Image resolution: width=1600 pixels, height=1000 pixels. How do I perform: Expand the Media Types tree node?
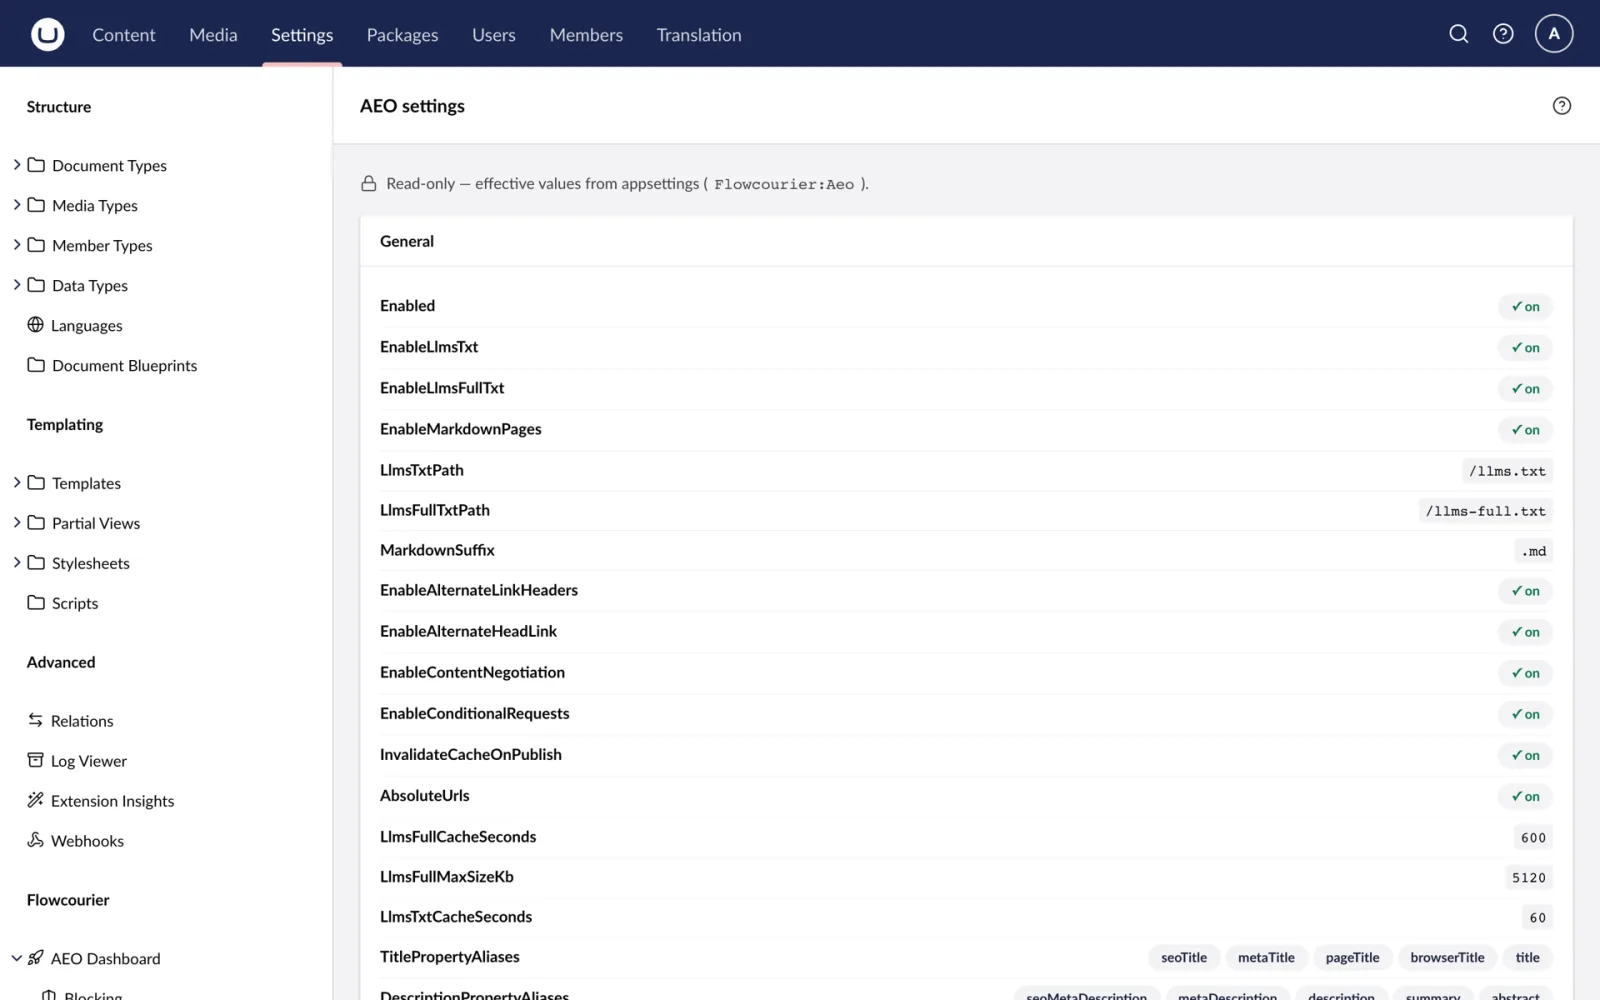coord(17,205)
